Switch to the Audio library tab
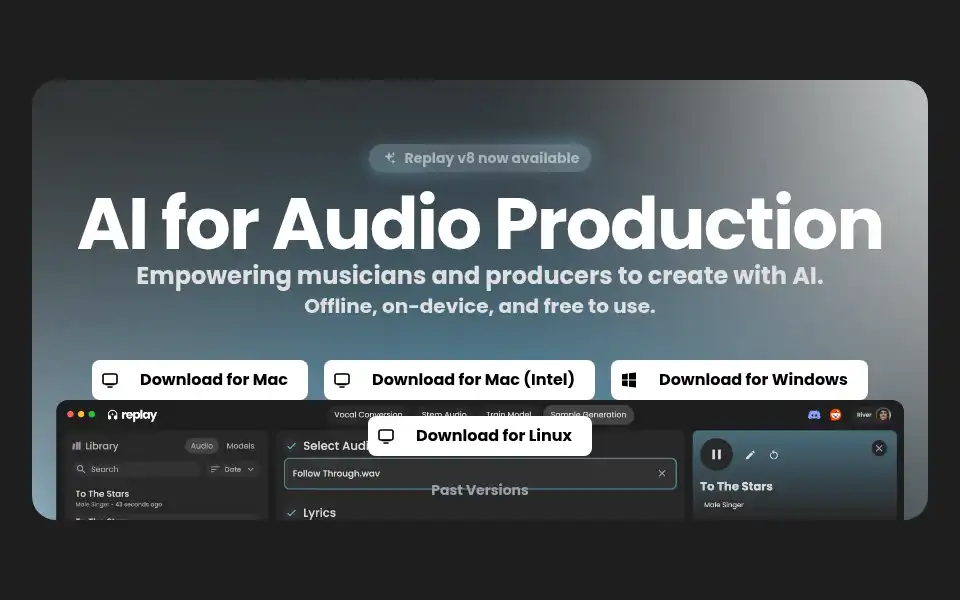The height and width of the screenshot is (600, 960). pyautogui.click(x=201, y=446)
